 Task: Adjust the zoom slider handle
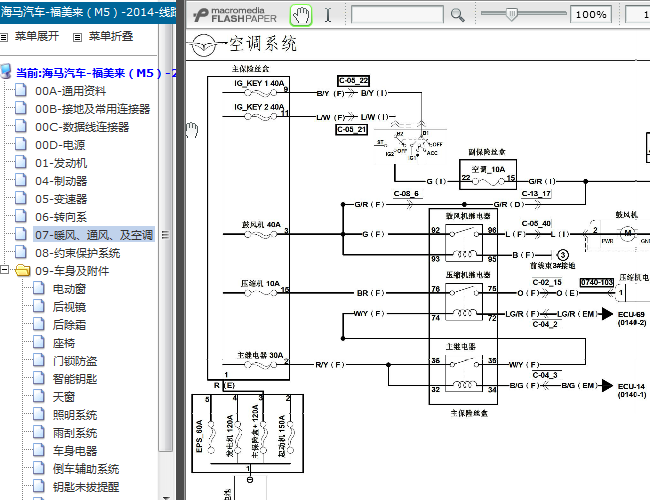pos(512,15)
